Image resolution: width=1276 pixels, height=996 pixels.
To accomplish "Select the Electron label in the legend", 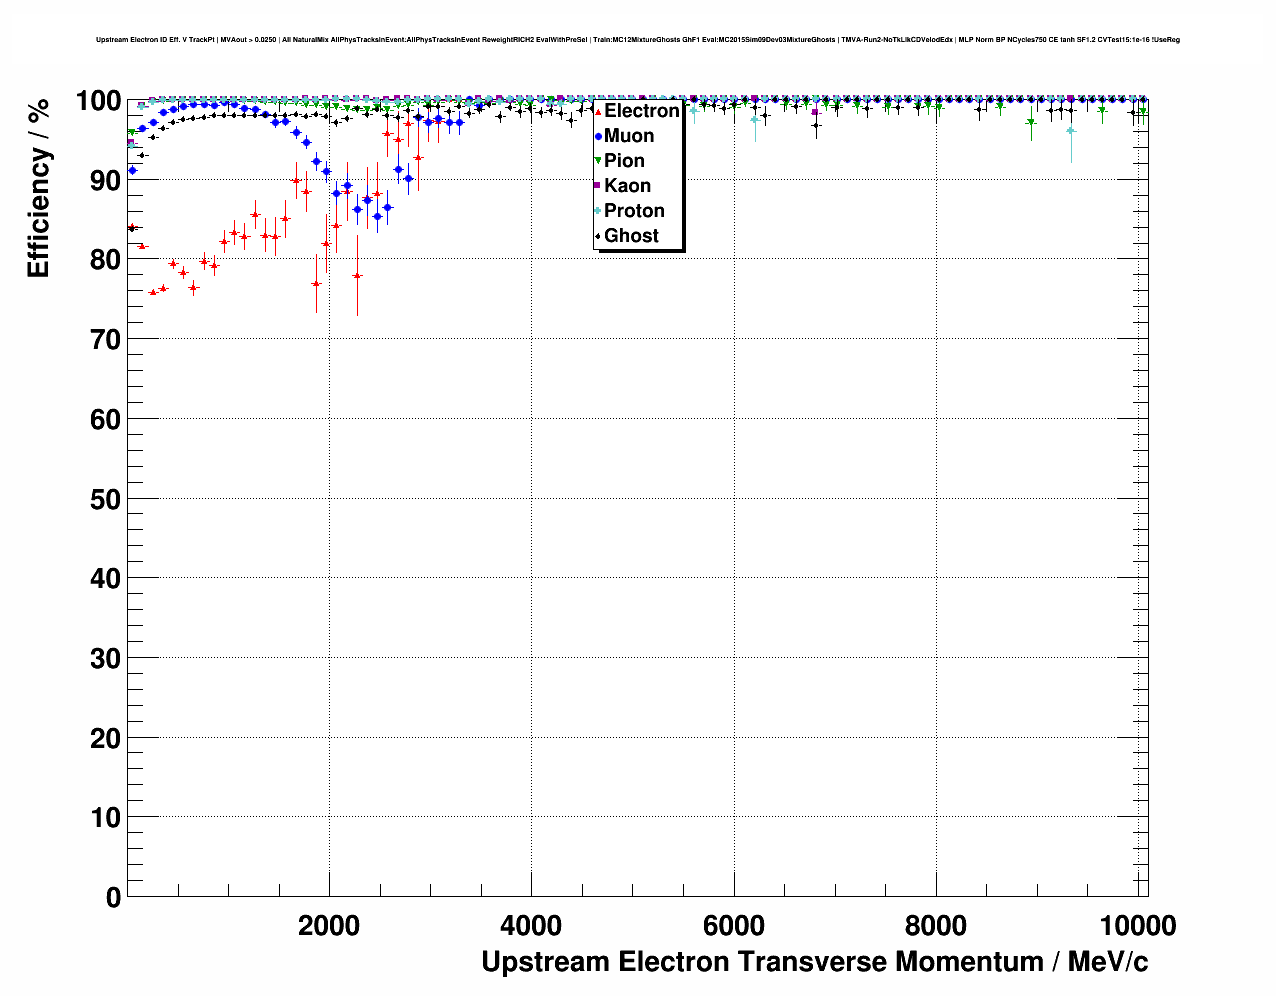I will coord(641,111).
